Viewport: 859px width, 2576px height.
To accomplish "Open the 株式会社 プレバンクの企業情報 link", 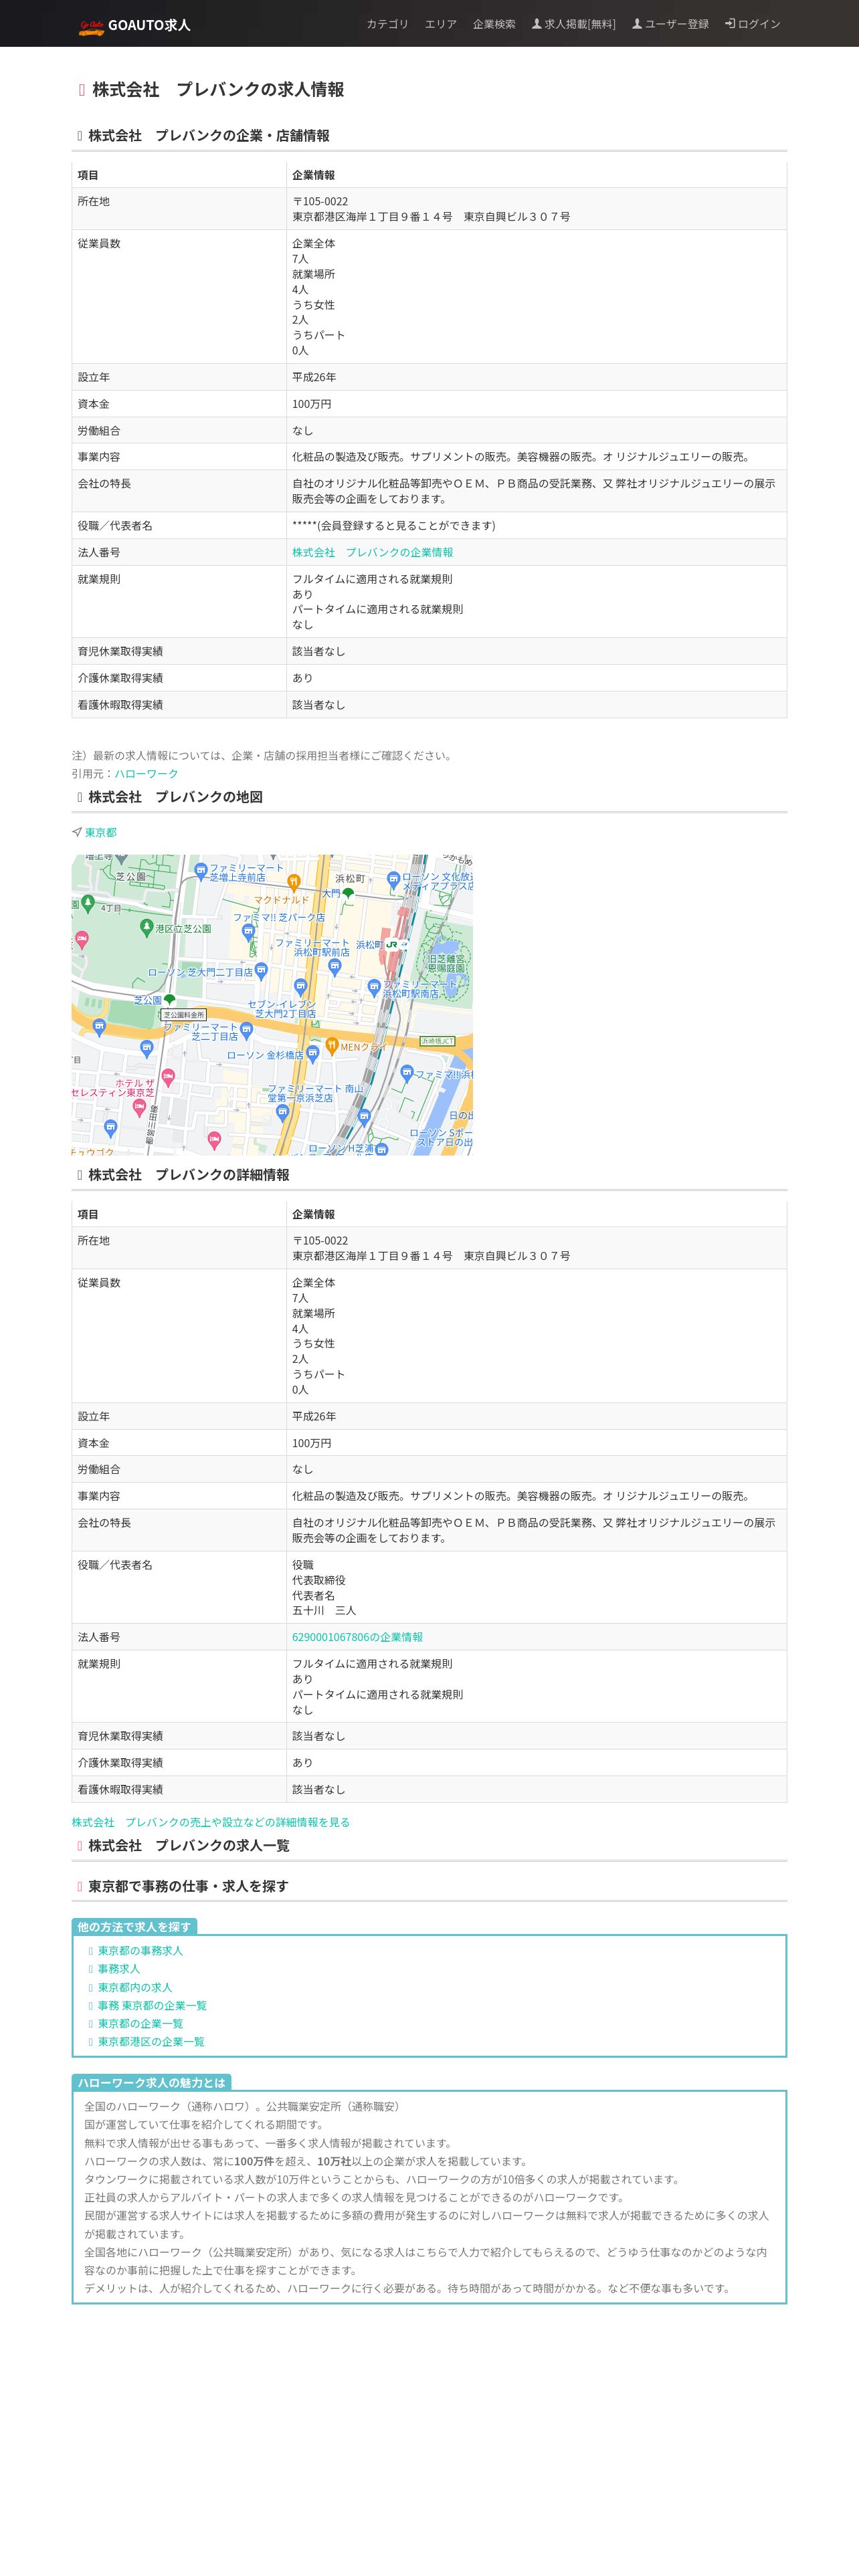I will pyautogui.click(x=372, y=552).
